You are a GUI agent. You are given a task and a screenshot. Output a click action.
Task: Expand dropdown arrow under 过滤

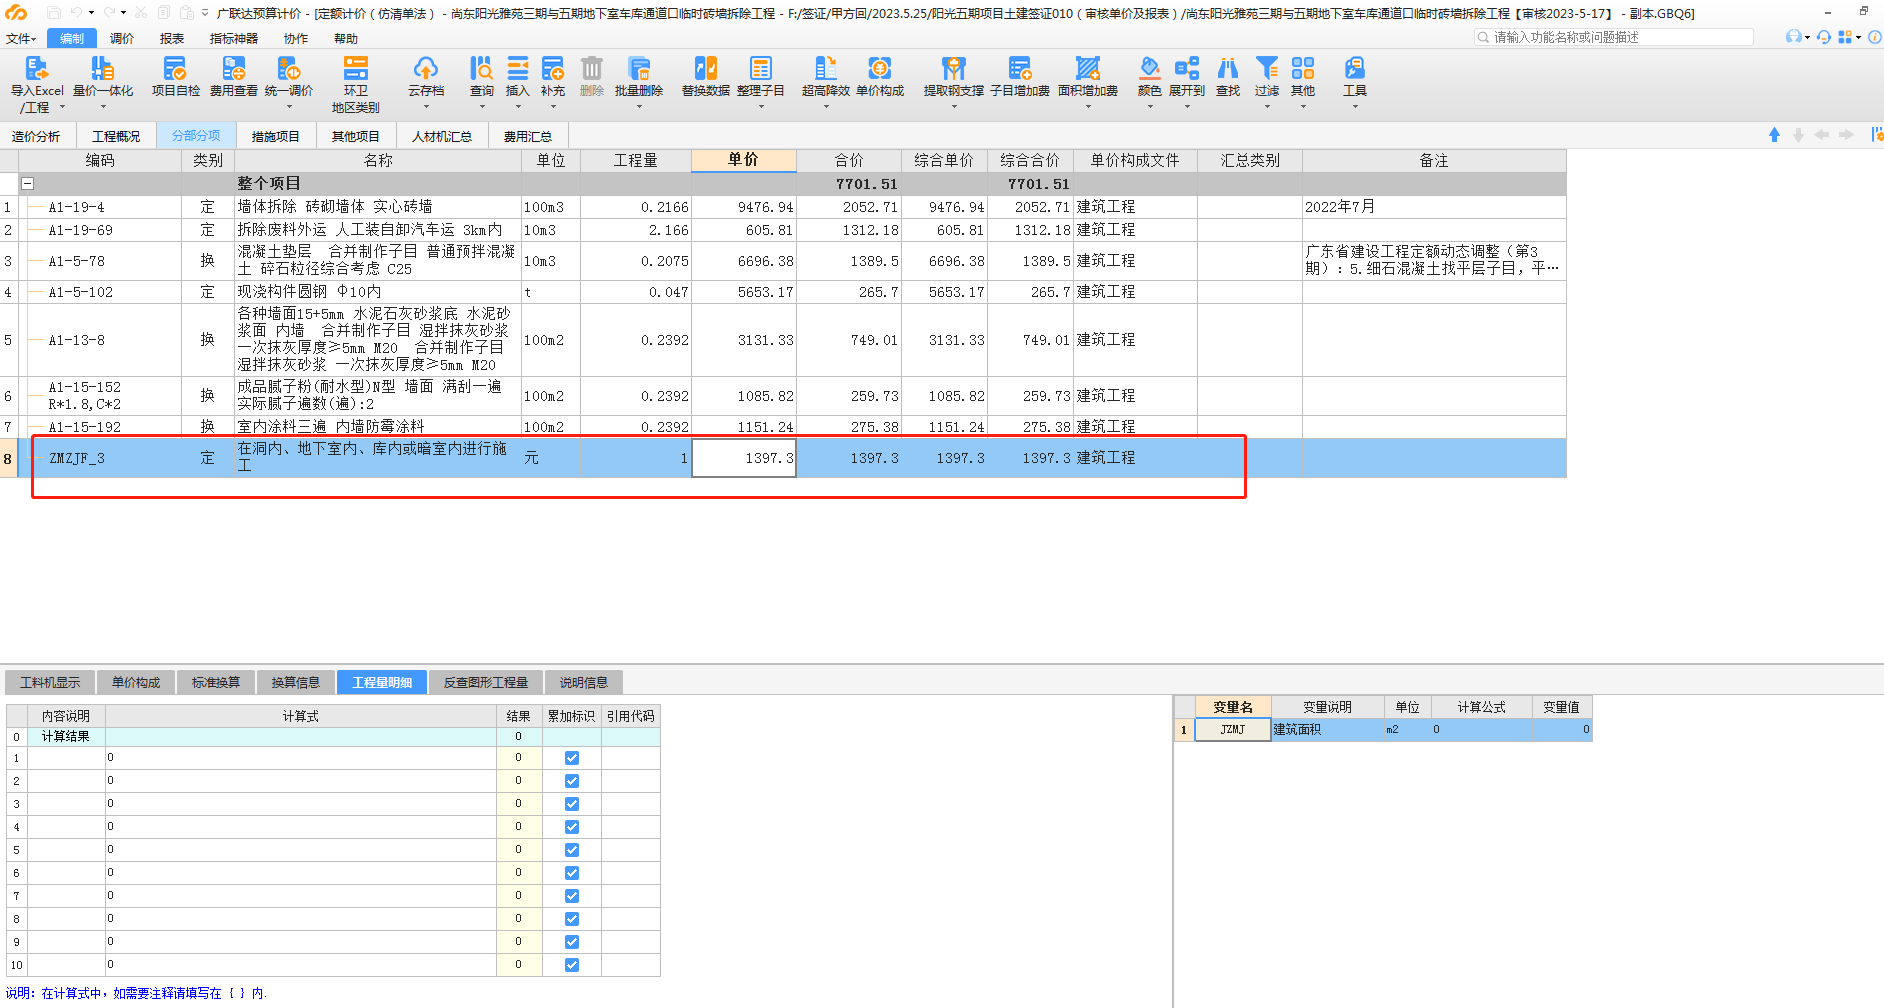tap(1267, 107)
